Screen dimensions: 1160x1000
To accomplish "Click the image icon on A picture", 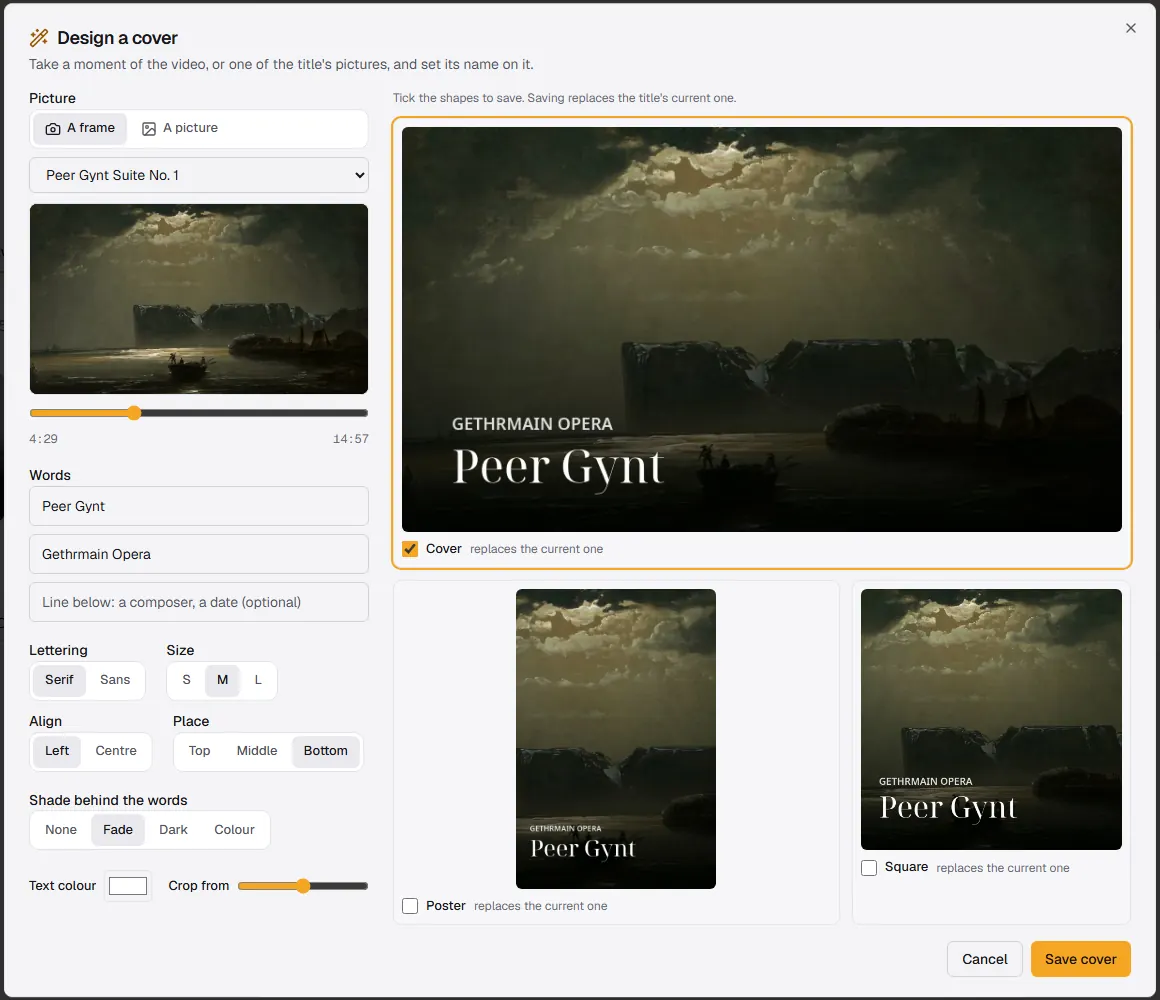I will click(149, 129).
